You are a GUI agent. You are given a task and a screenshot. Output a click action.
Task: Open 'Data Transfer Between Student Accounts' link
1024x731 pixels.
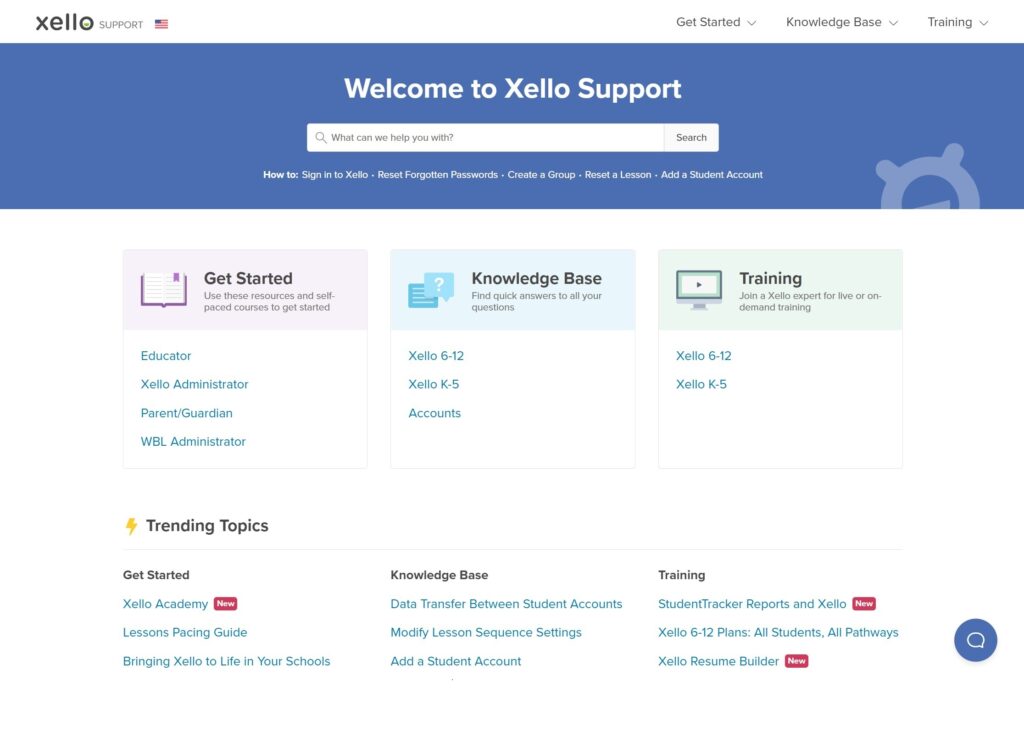506,604
